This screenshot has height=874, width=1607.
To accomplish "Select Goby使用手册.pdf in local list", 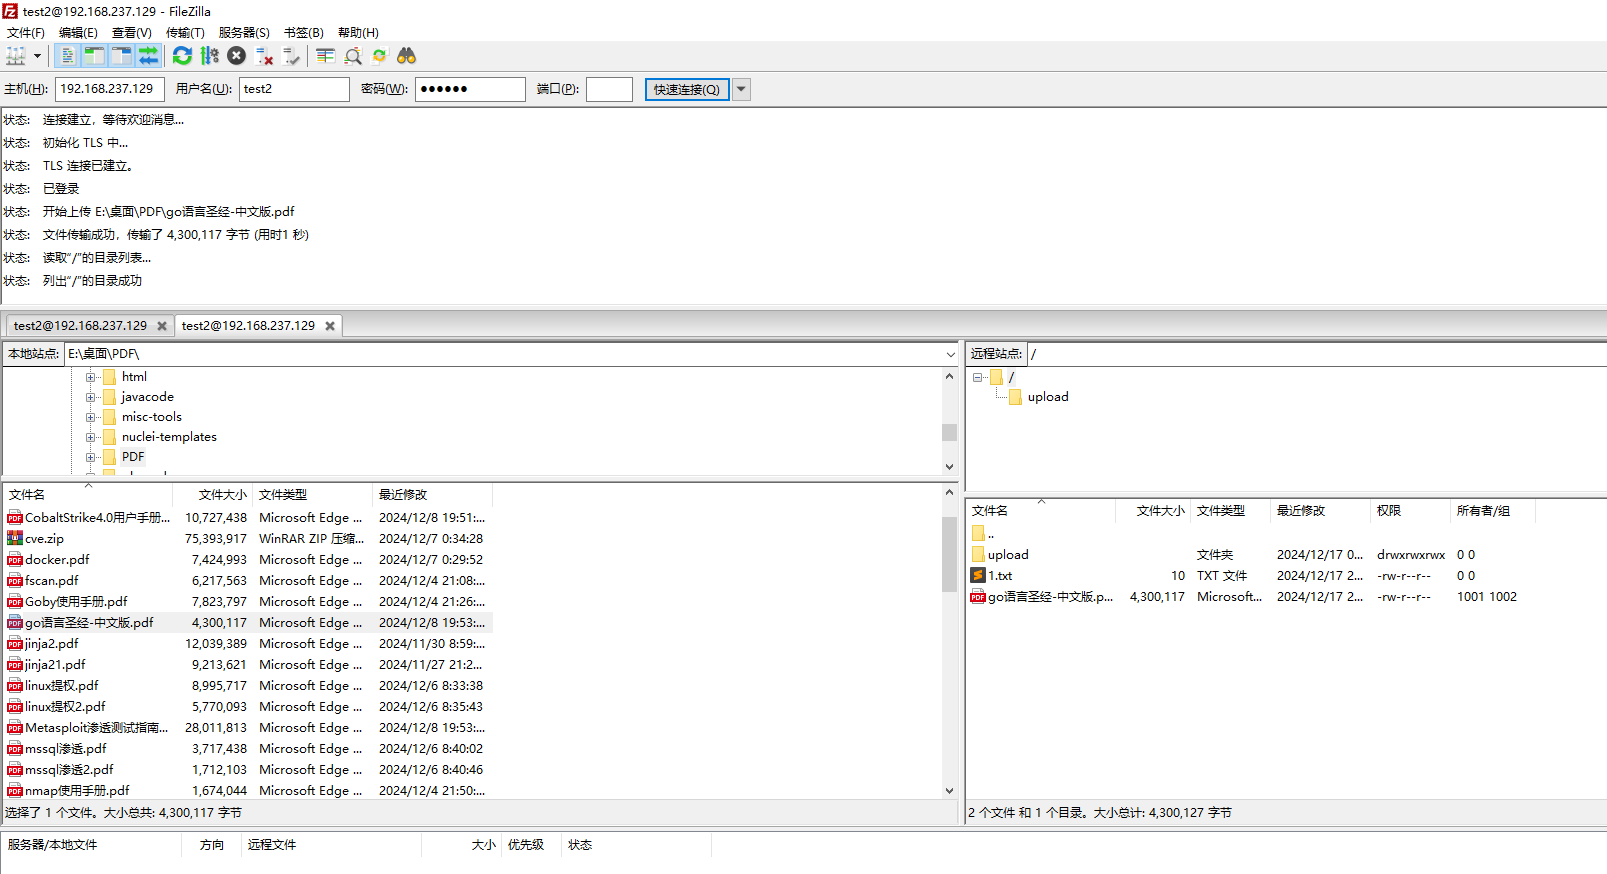I will tap(76, 601).
